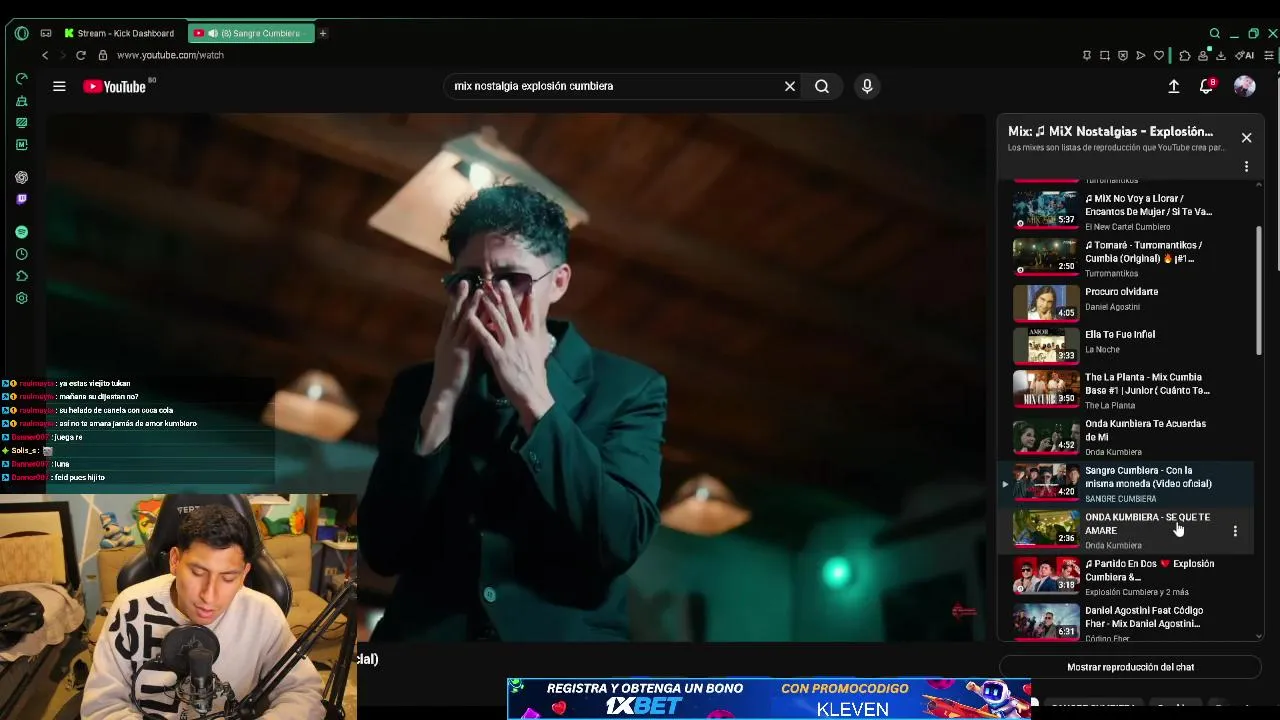Play Partido En Dos Explosión Cumbiera item

click(1128, 576)
